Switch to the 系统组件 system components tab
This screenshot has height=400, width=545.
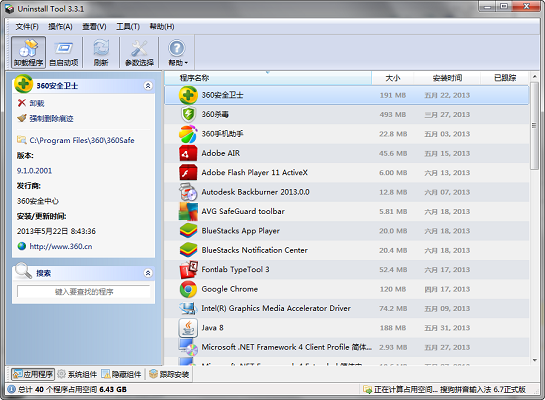pos(77,374)
